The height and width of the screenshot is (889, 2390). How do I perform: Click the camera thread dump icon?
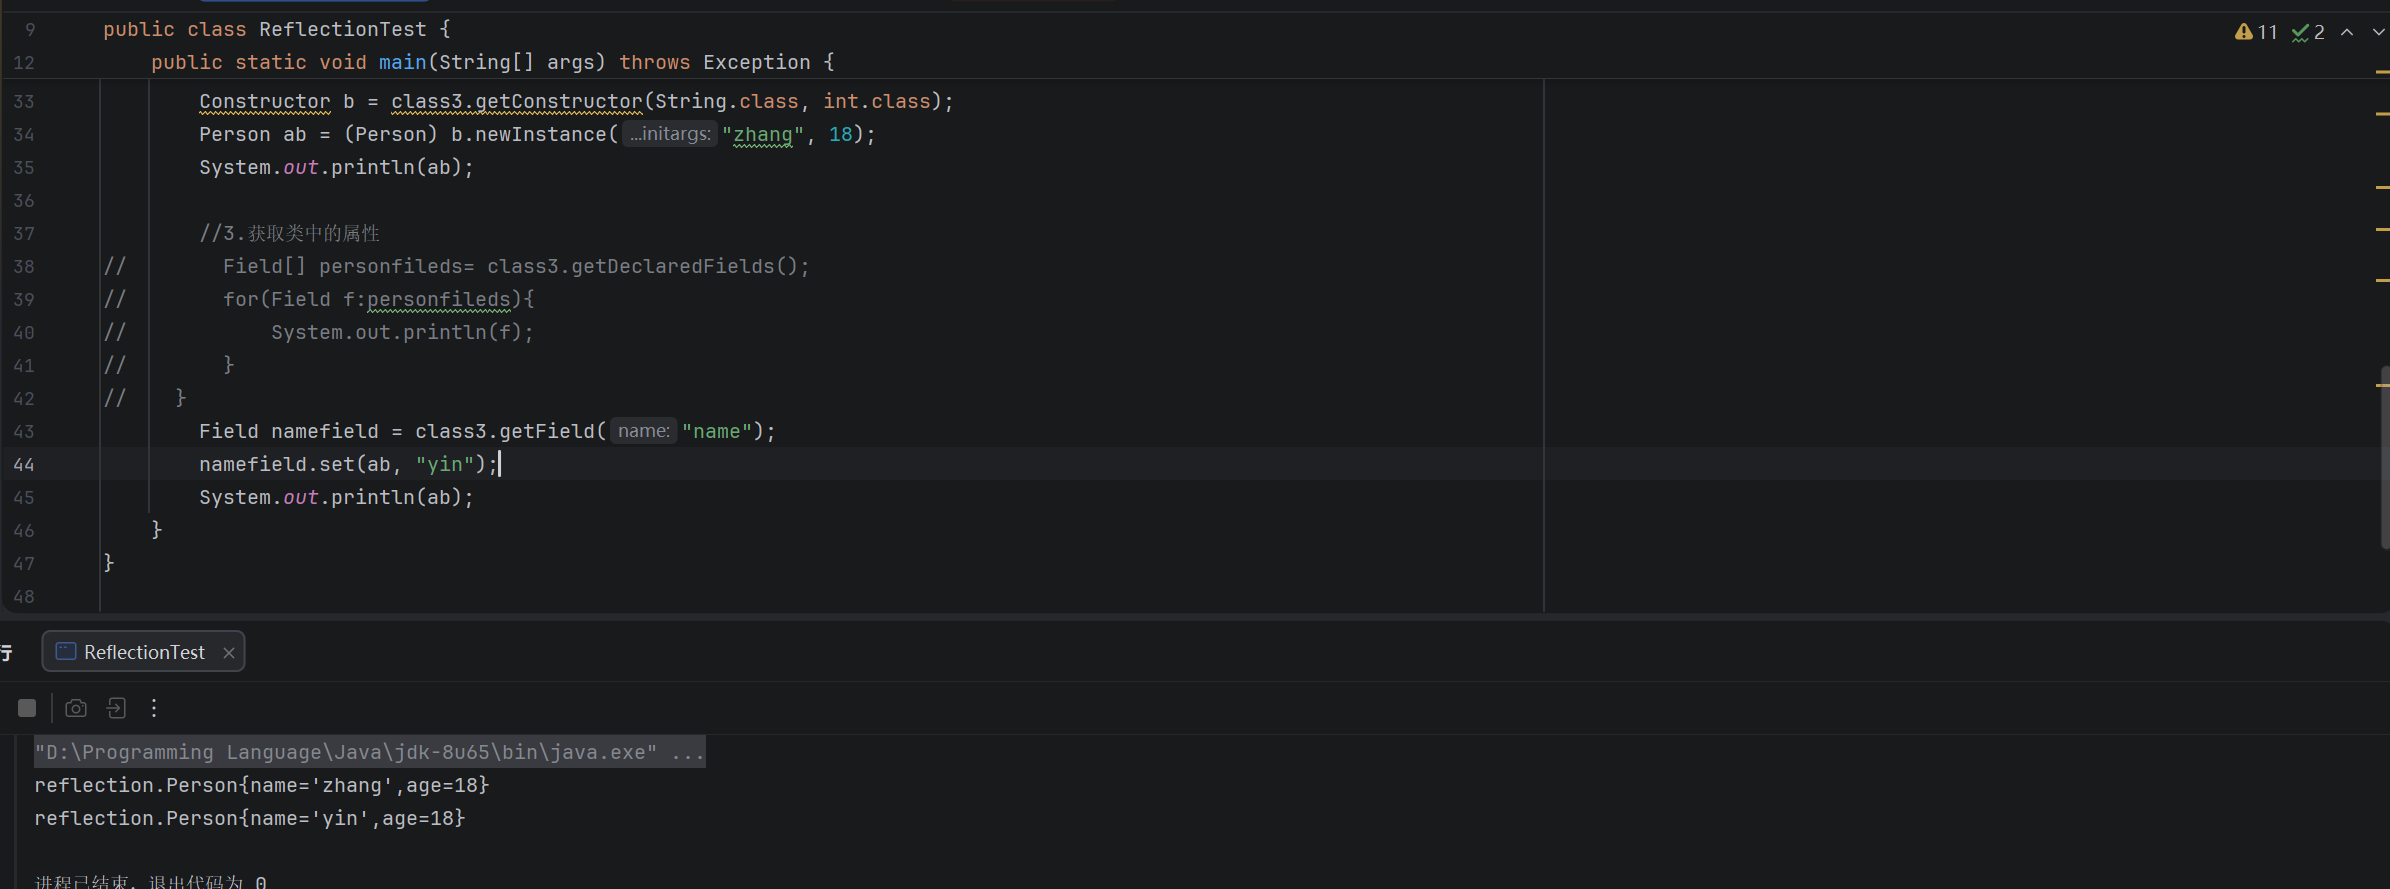tap(76, 708)
